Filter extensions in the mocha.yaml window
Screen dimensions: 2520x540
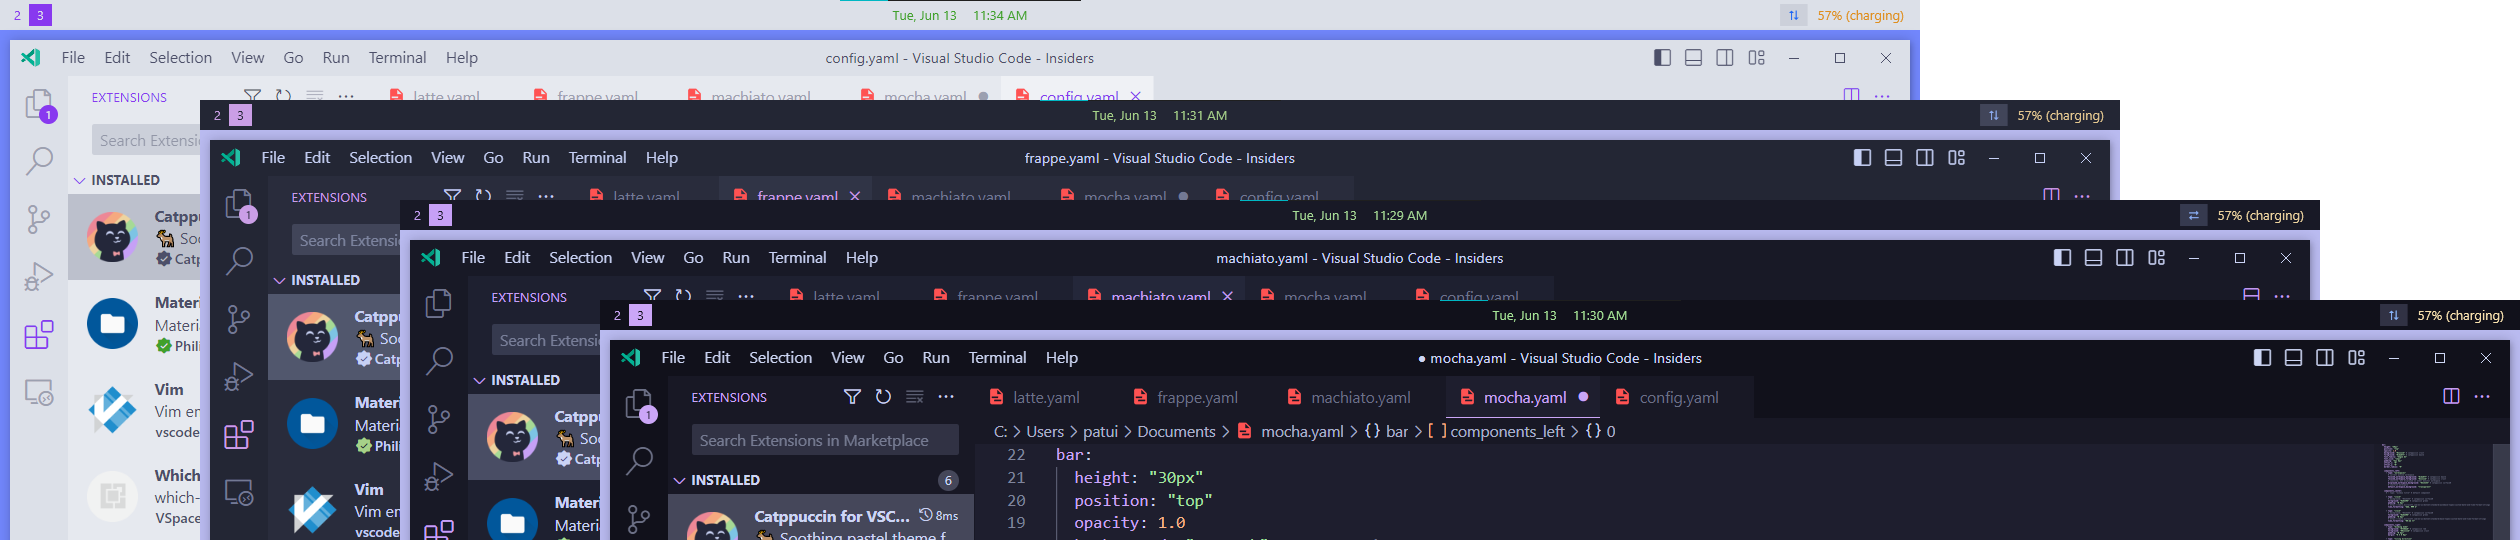[x=852, y=397]
